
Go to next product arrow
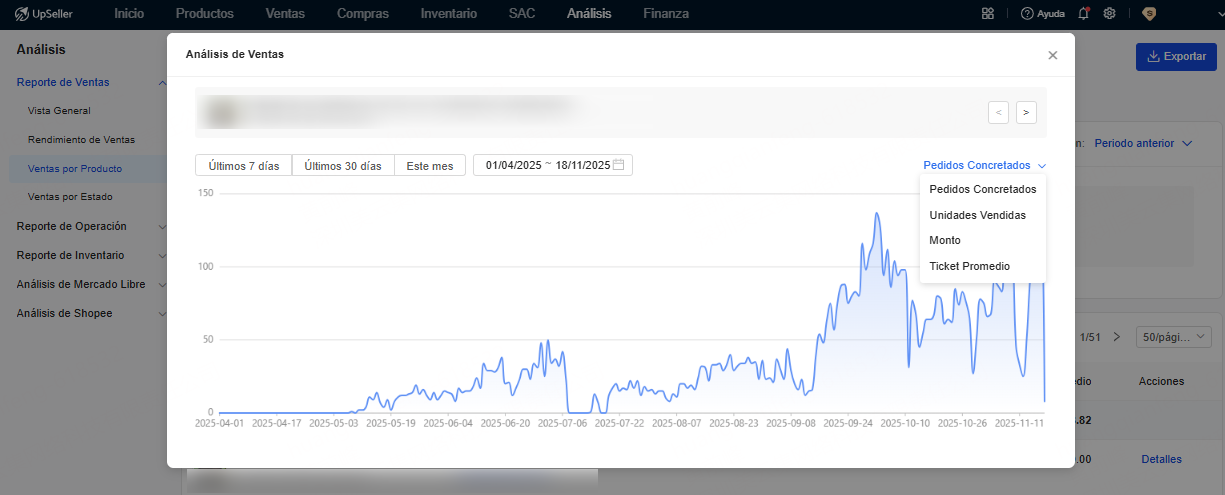1026,113
